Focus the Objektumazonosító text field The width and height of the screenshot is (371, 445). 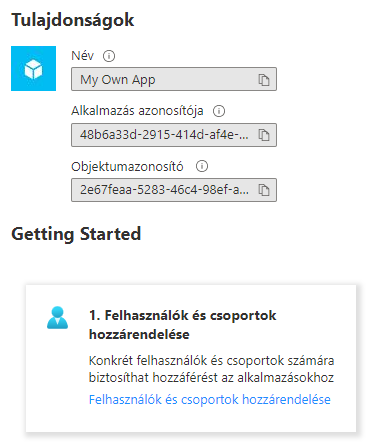174,190
